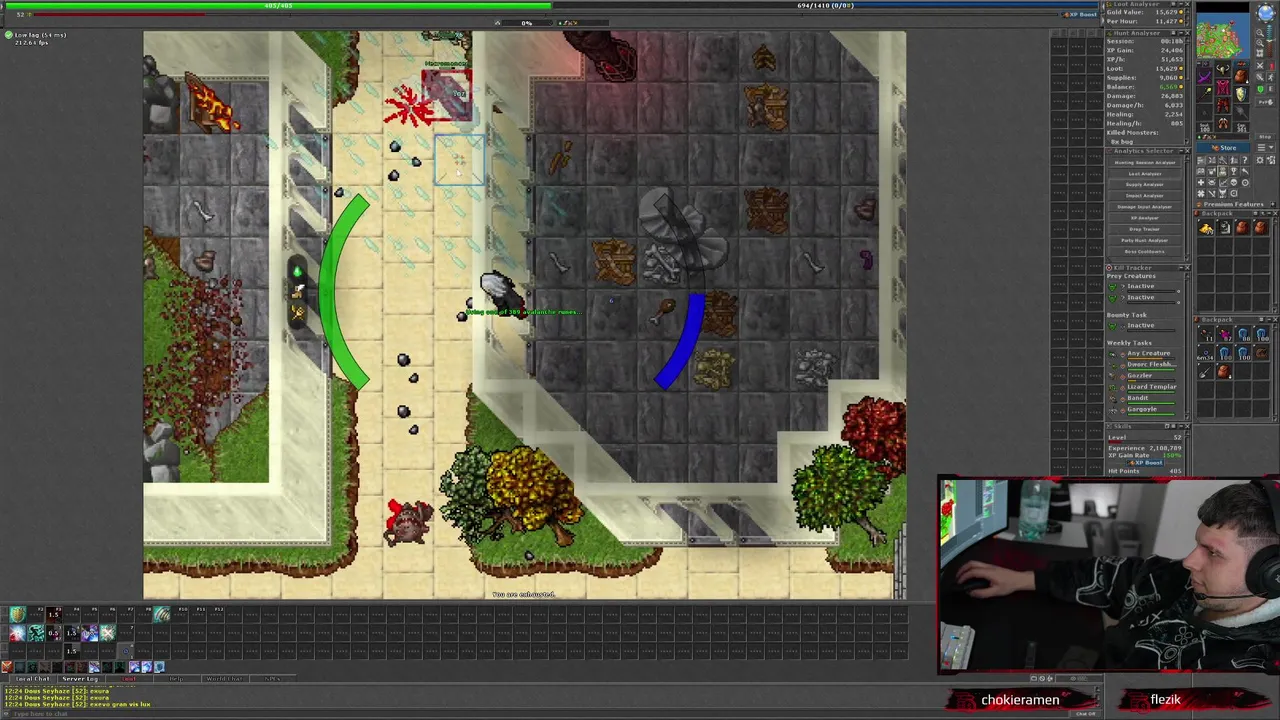Collapse the Hunt Analyser panel
The image size is (1280, 720).
coord(1180,33)
